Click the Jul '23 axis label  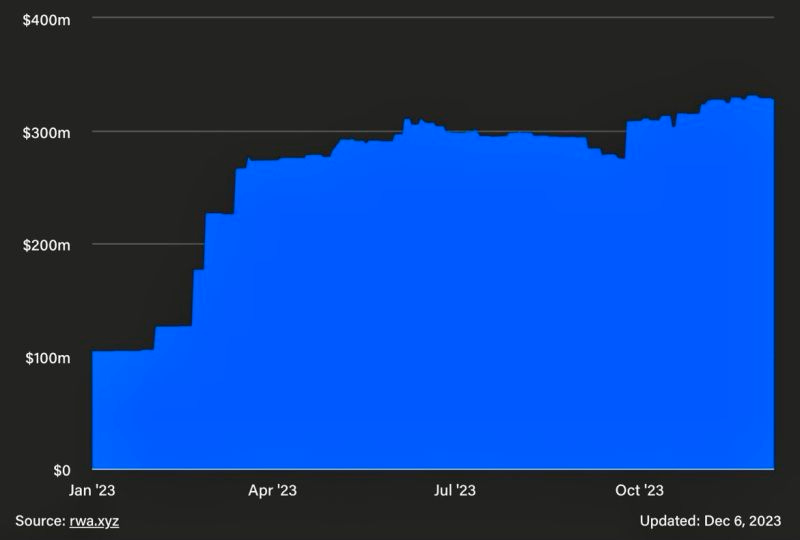[455, 490]
